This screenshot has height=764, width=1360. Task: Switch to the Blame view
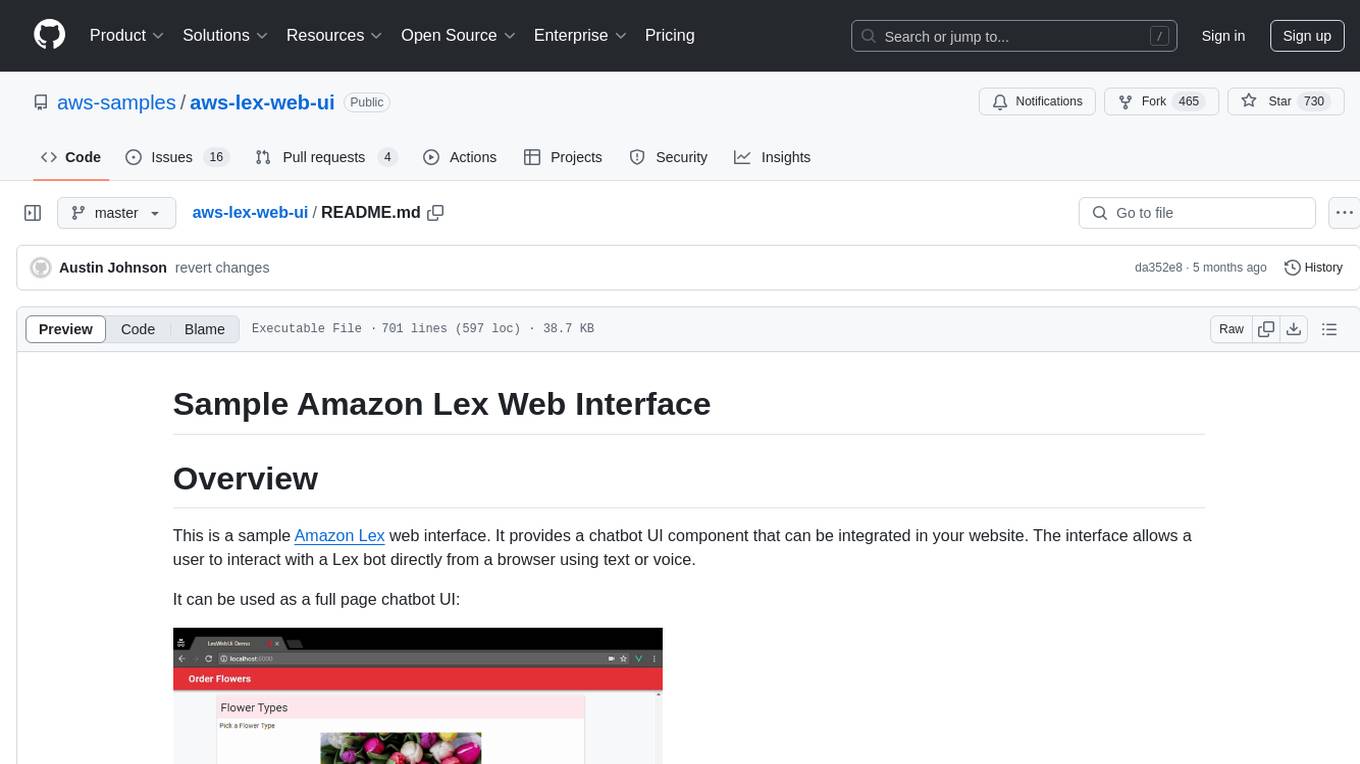tap(205, 329)
